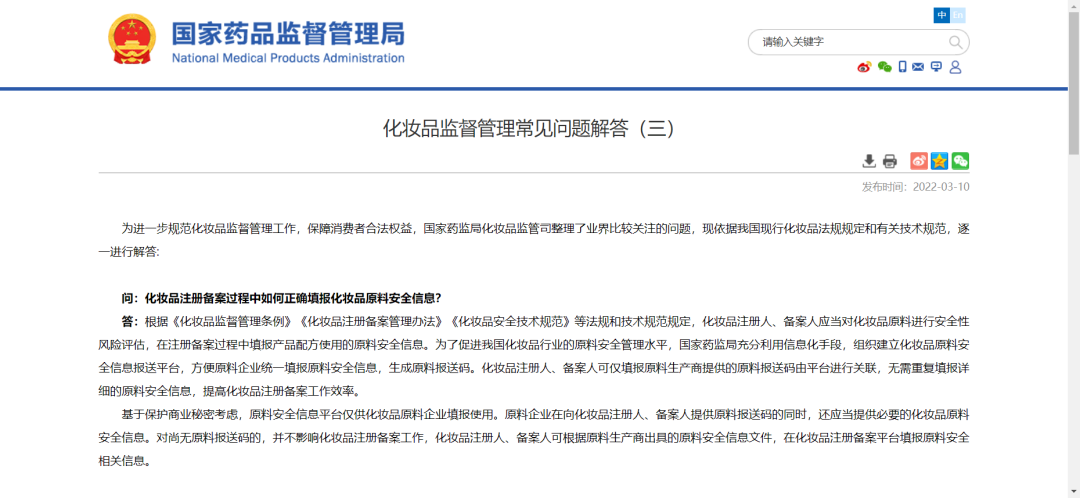
Task: Click the vertical scrollbar thumb
Action: [1073, 80]
